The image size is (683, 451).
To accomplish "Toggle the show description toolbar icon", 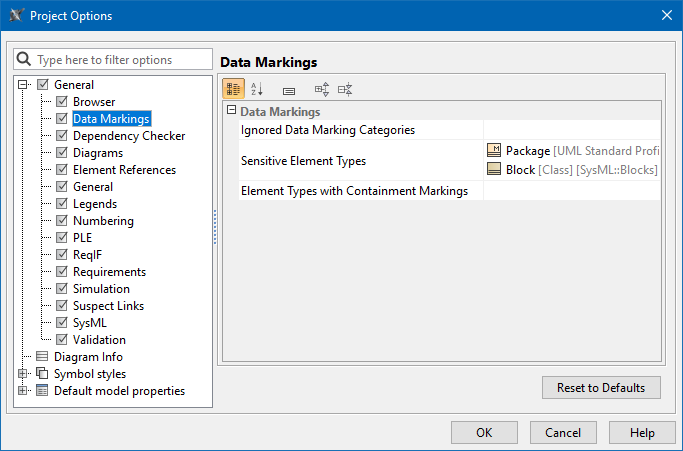I will tap(288, 89).
